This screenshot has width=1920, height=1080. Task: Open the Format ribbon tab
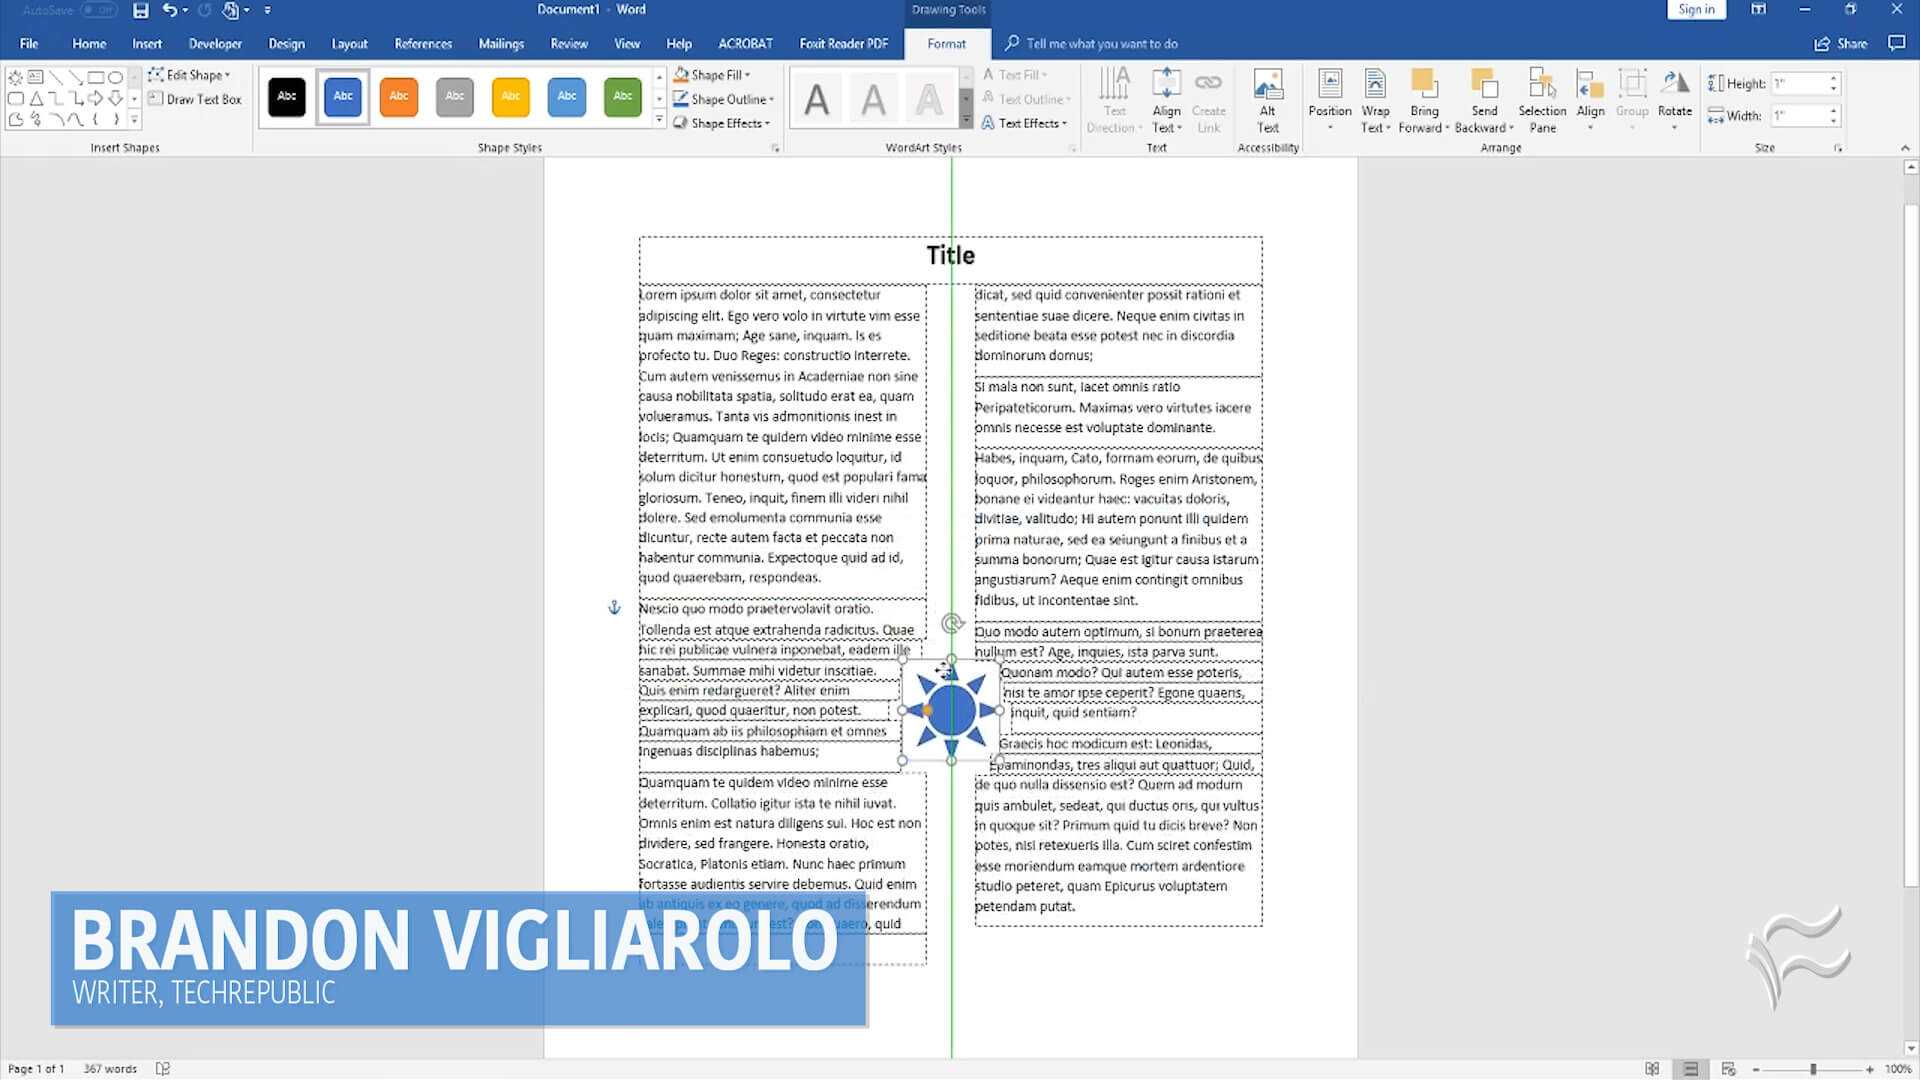947,44
